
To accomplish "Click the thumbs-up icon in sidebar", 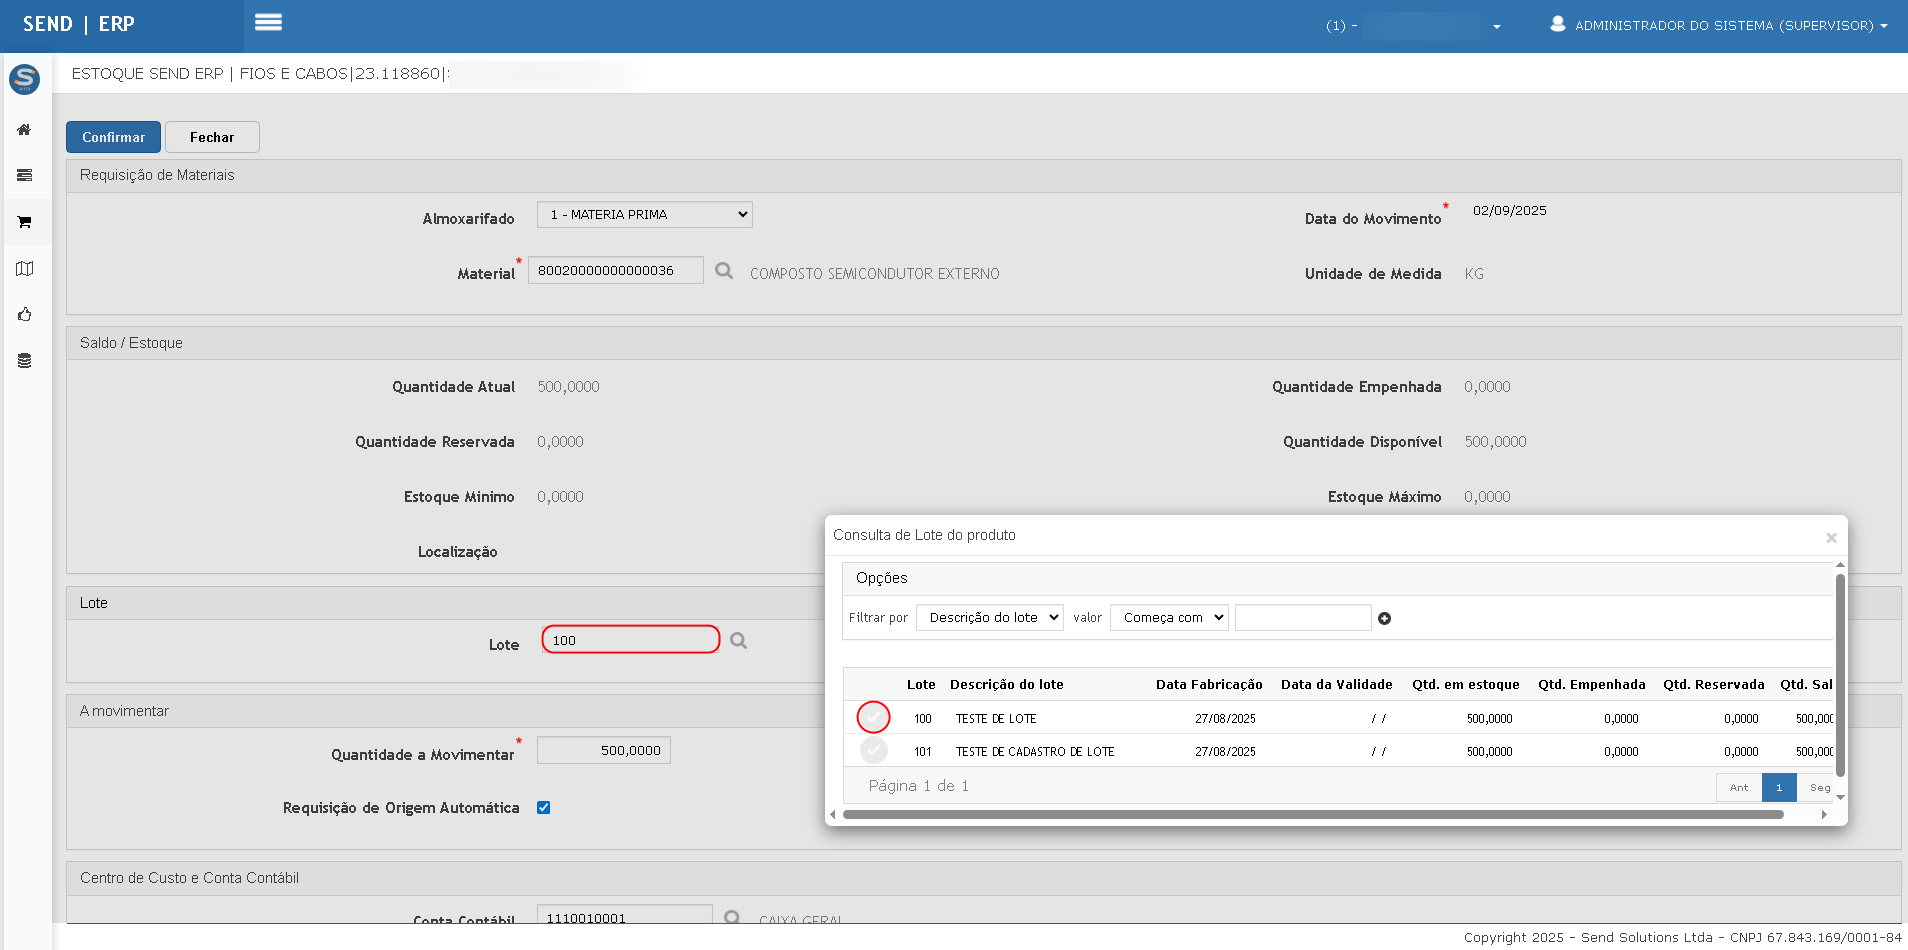I will click(x=25, y=315).
